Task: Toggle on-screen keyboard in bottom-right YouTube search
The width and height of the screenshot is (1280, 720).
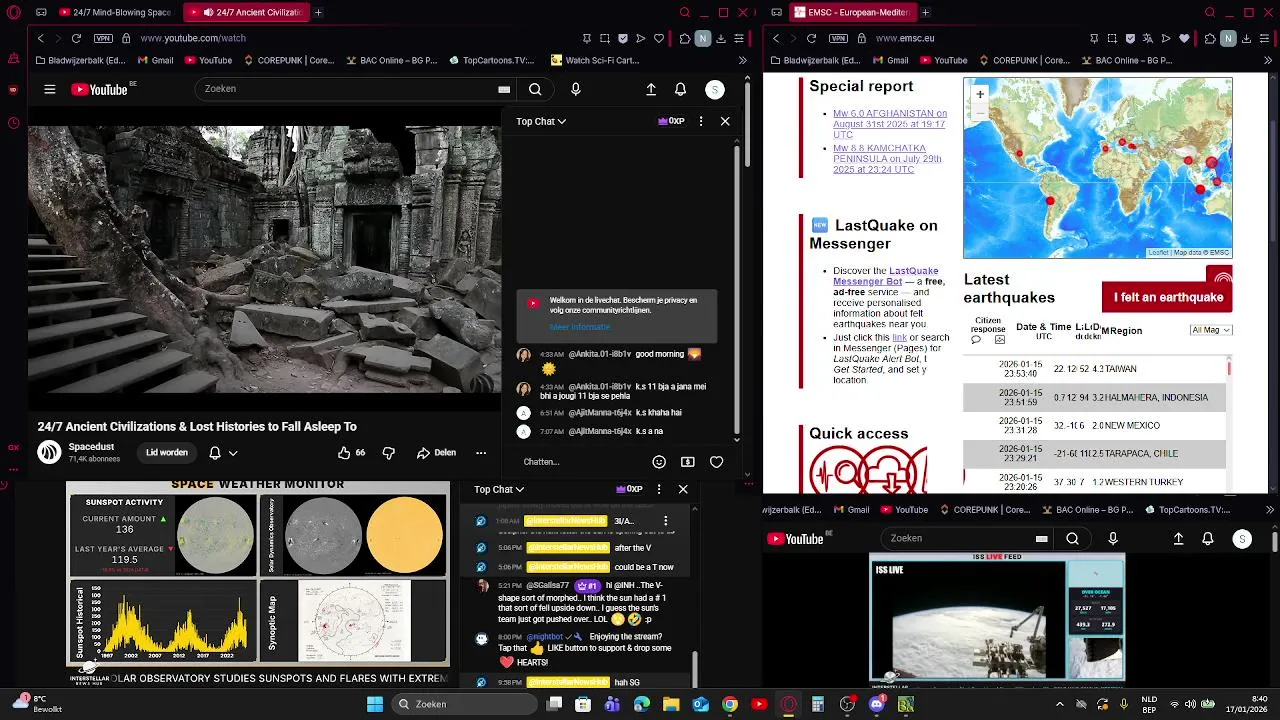Action: 1041,539
